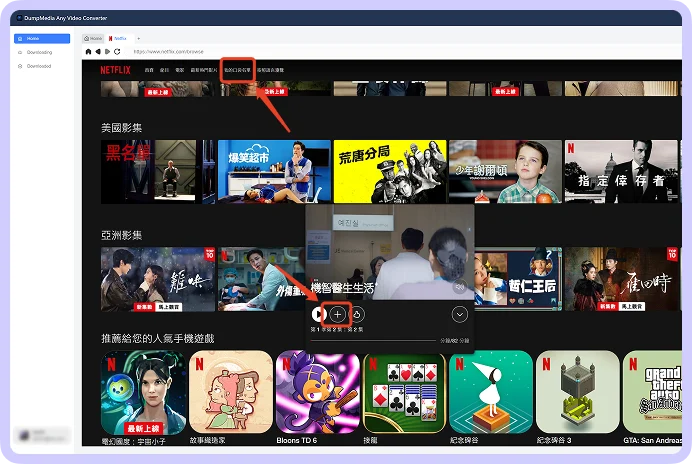
Task: Go back with the back arrow
Action: (98, 52)
